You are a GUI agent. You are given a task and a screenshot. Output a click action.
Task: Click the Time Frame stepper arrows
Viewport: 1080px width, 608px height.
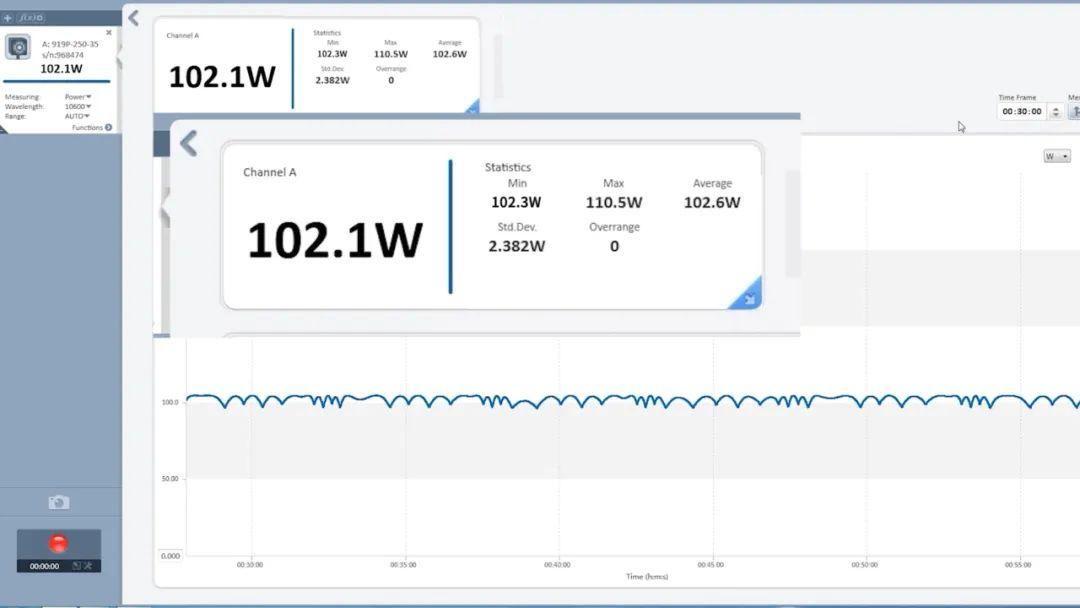[x=1055, y=112]
